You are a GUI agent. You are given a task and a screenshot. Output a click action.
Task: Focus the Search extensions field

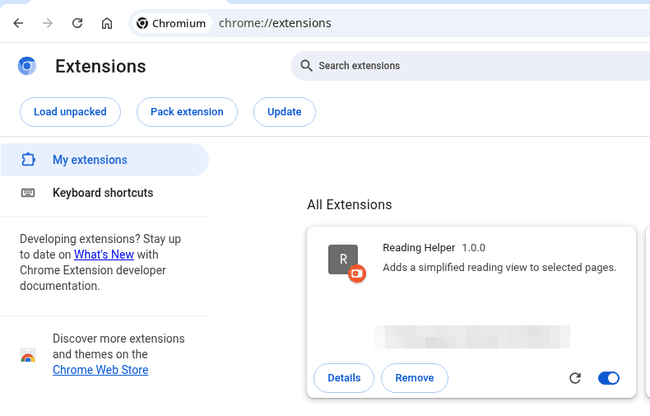470,65
